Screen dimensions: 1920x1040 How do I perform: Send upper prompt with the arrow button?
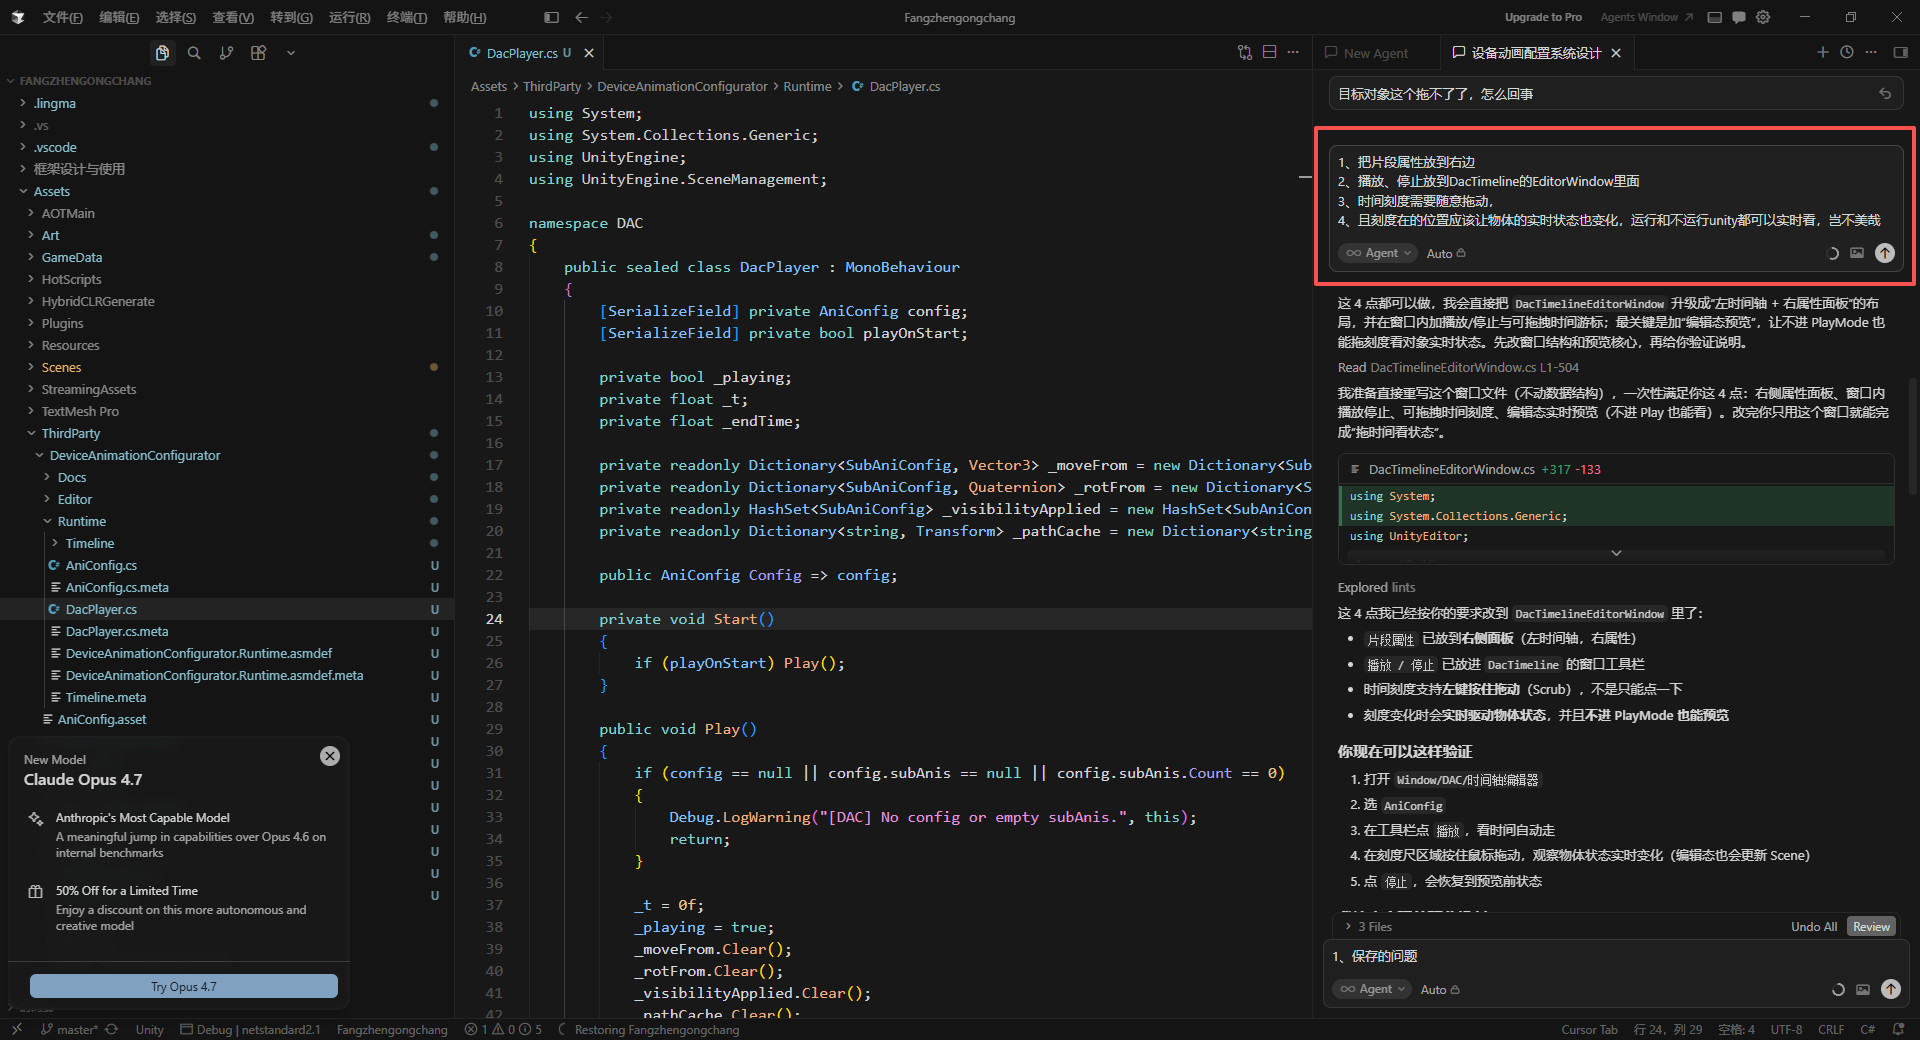1885,253
